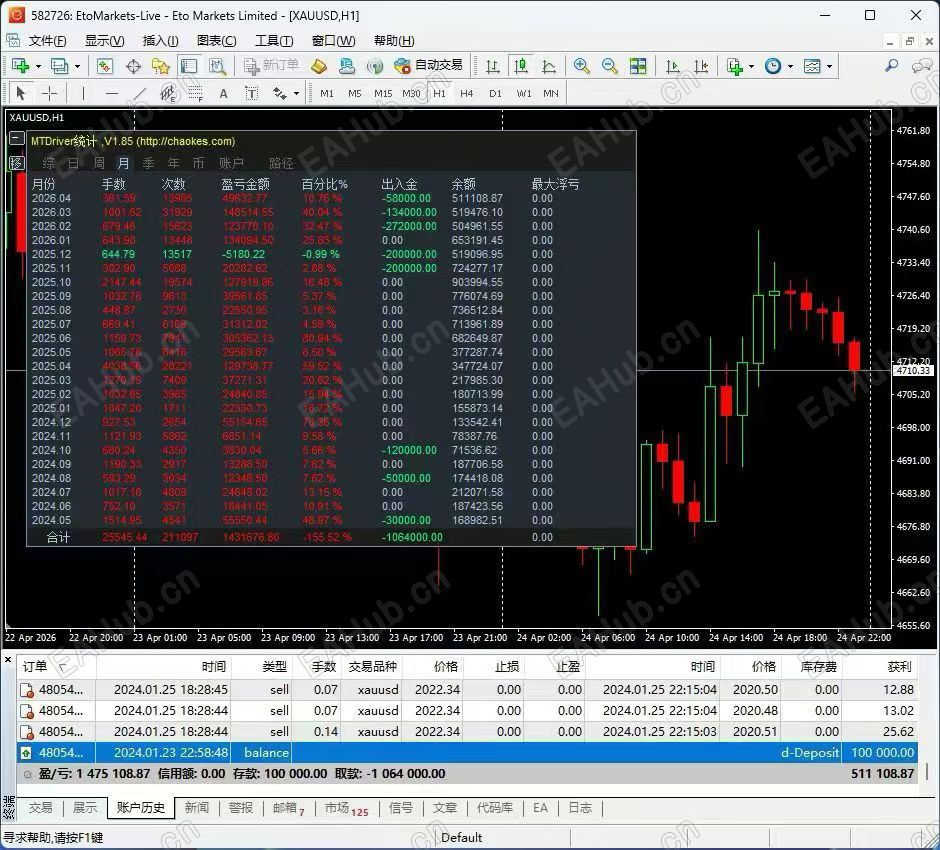The height and width of the screenshot is (850, 940).
Task: Open the 插入(I) menu
Action: (x=160, y=41)
